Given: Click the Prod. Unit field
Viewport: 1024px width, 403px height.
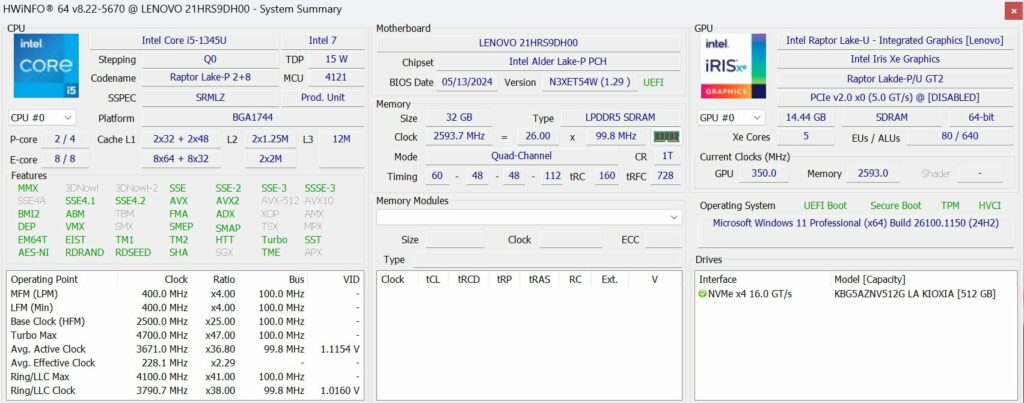Looking at the screenshot, I should [323, 97].
